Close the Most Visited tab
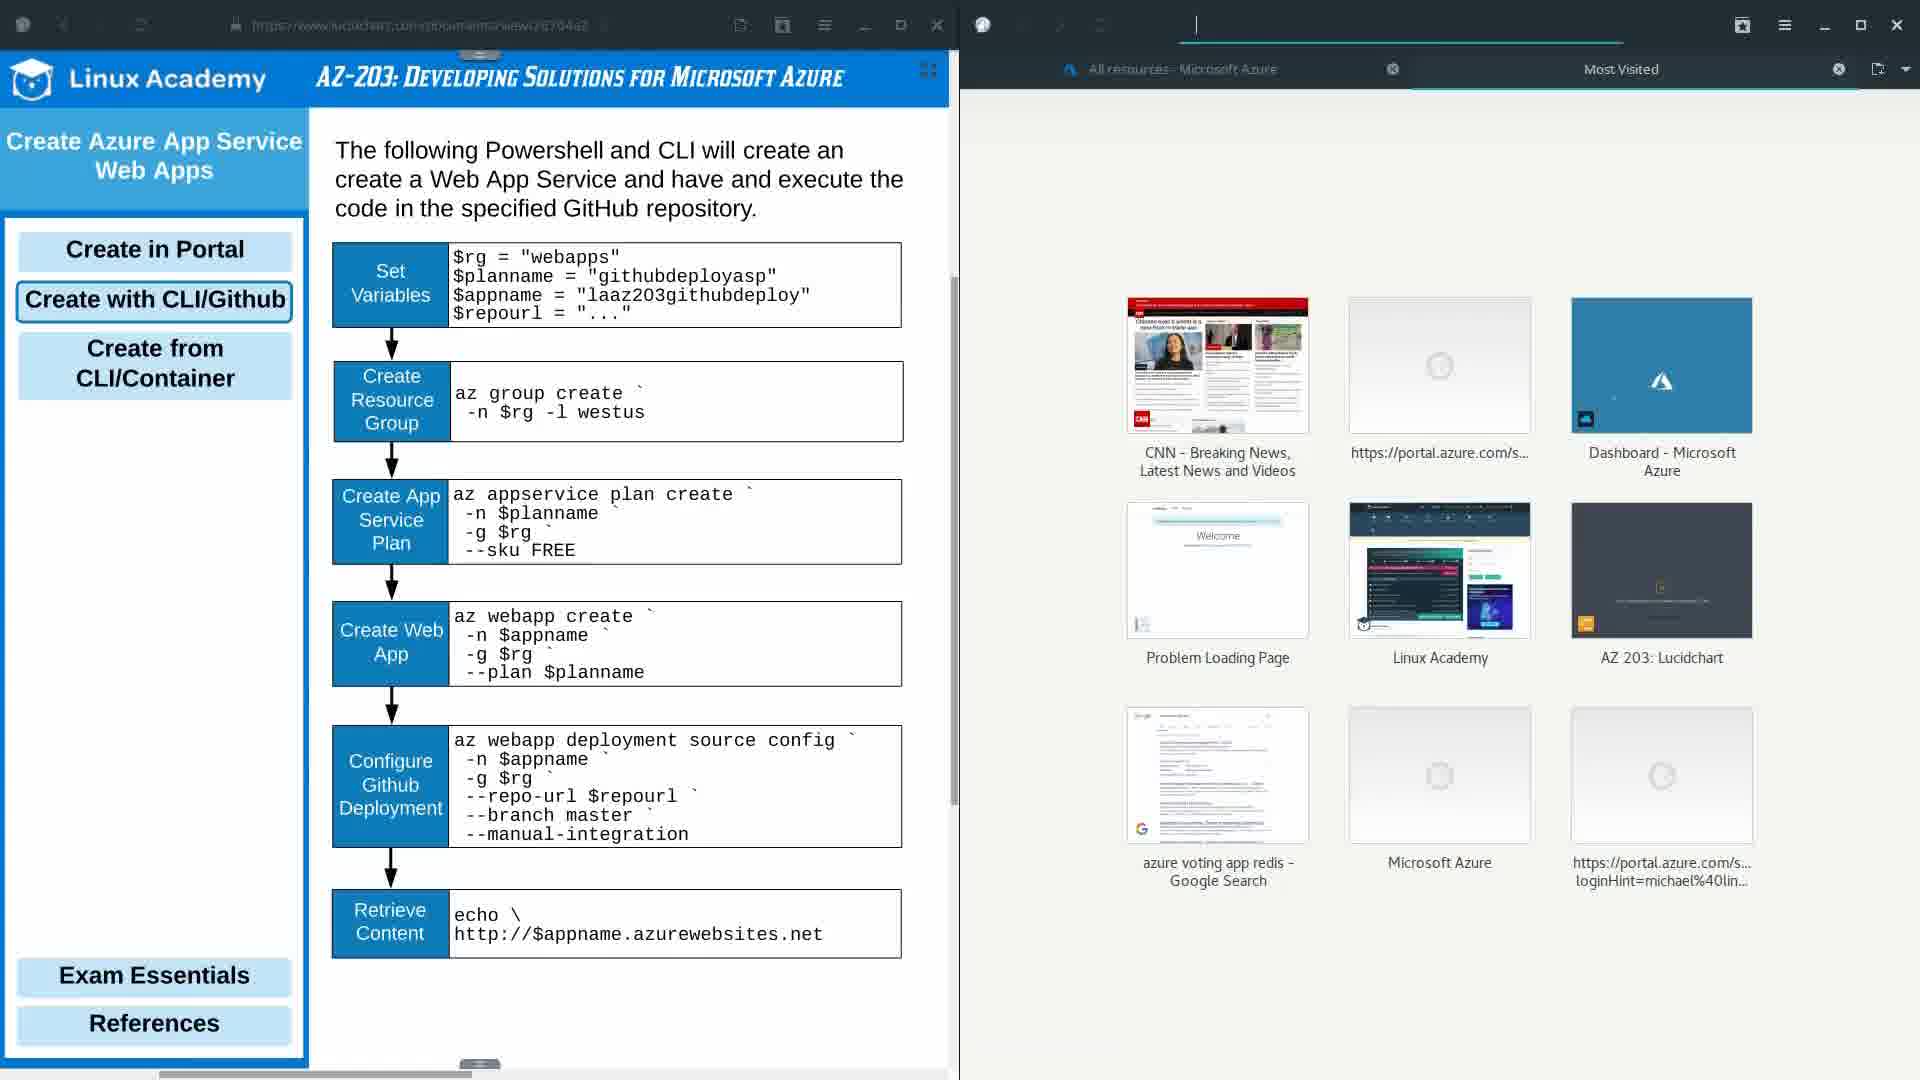The image size is (1920, 1080). coord(1838,69)
